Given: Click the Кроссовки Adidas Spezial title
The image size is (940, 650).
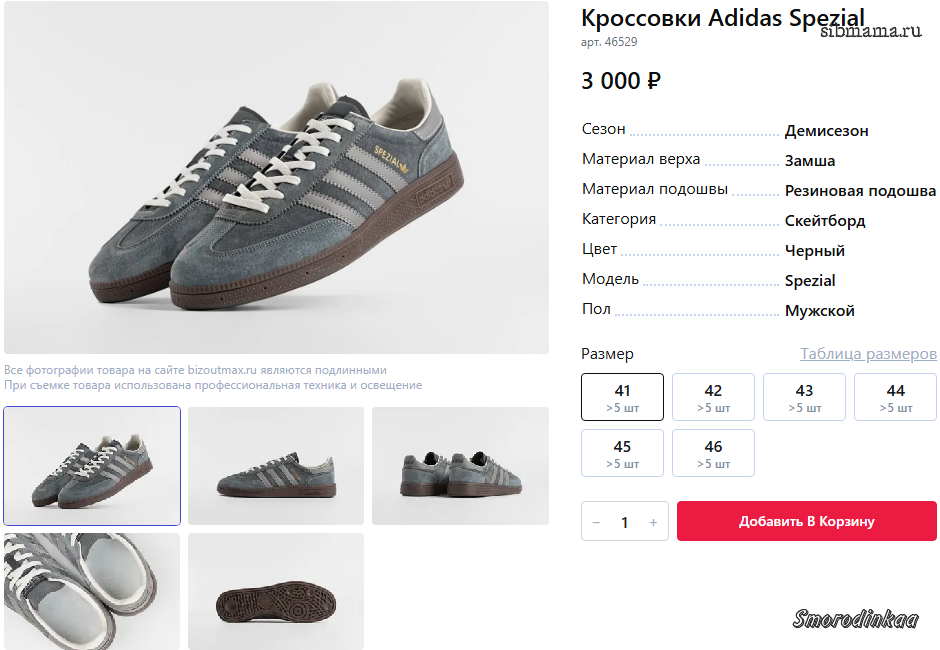Looking at the screenshot, I should point(722,18).
